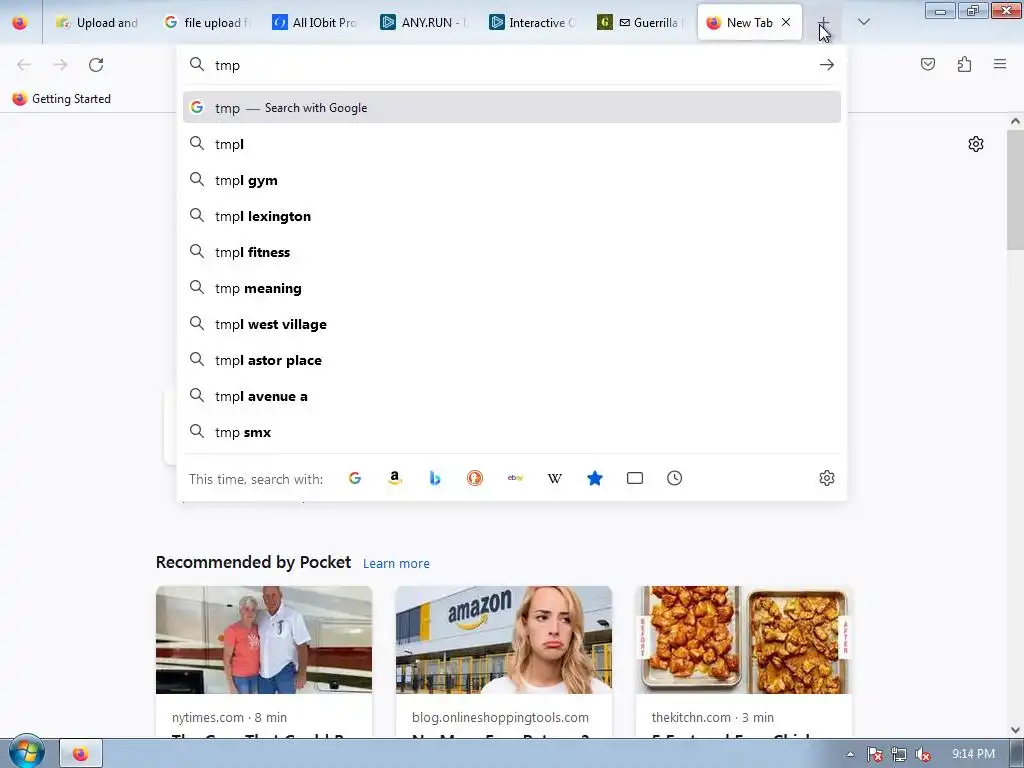Open volume muted tray icon
This screenshot has width=1024, height=768.
coord(923,754)
